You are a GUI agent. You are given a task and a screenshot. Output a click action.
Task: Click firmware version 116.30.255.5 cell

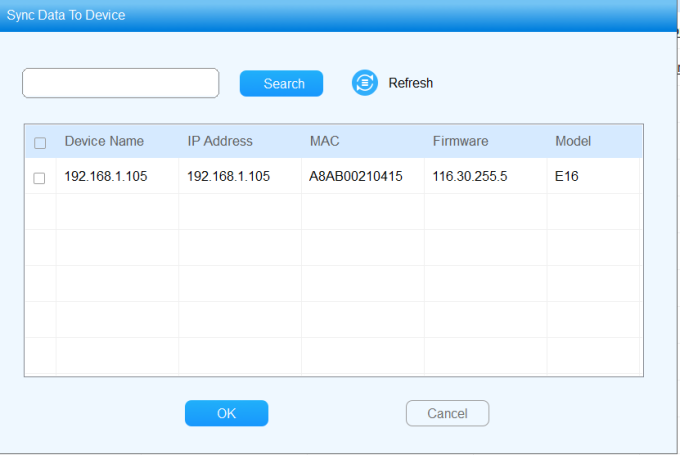[x=470, y=177]
